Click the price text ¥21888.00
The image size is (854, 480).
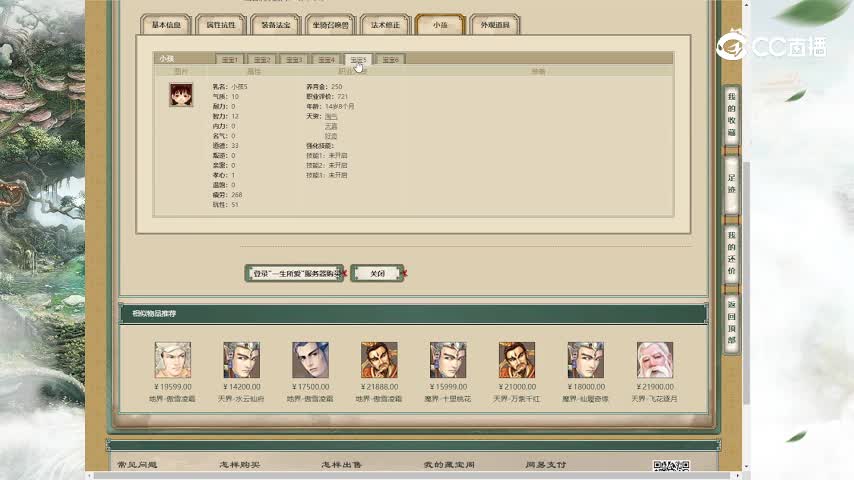tap(379, 387)
